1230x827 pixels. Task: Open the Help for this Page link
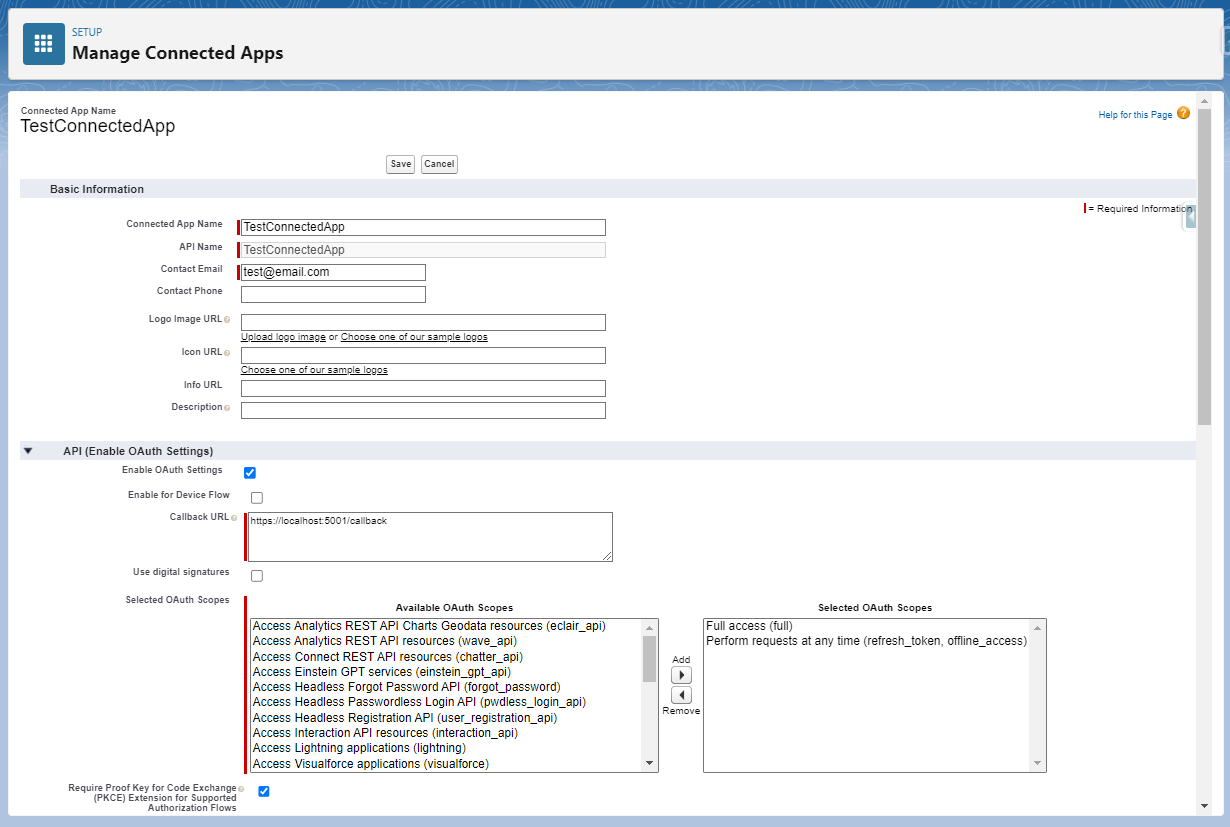pos(1135,115)
